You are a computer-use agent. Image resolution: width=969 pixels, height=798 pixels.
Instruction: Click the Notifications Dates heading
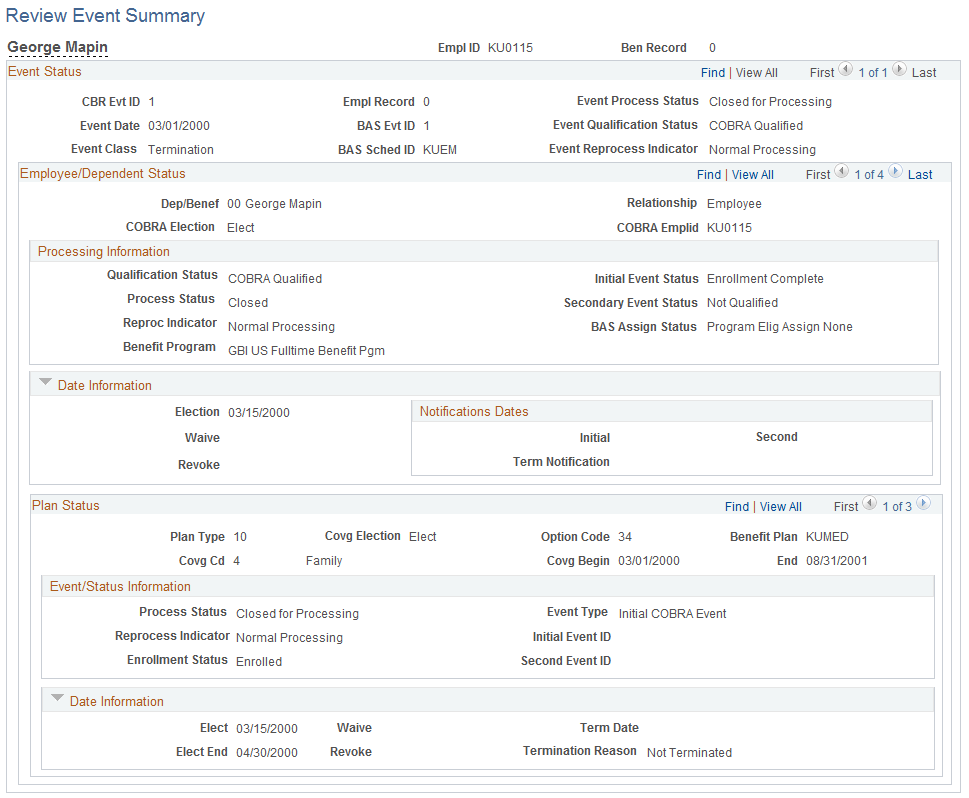click(474, 411)
